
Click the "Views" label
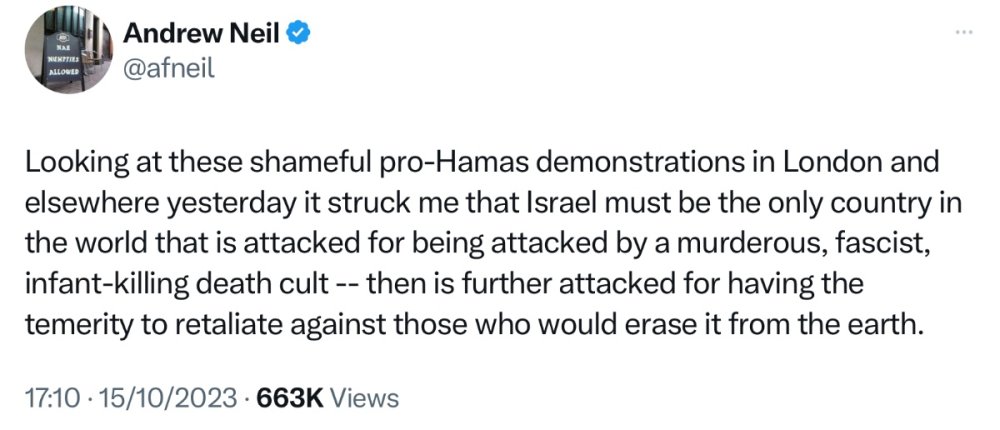364,398
